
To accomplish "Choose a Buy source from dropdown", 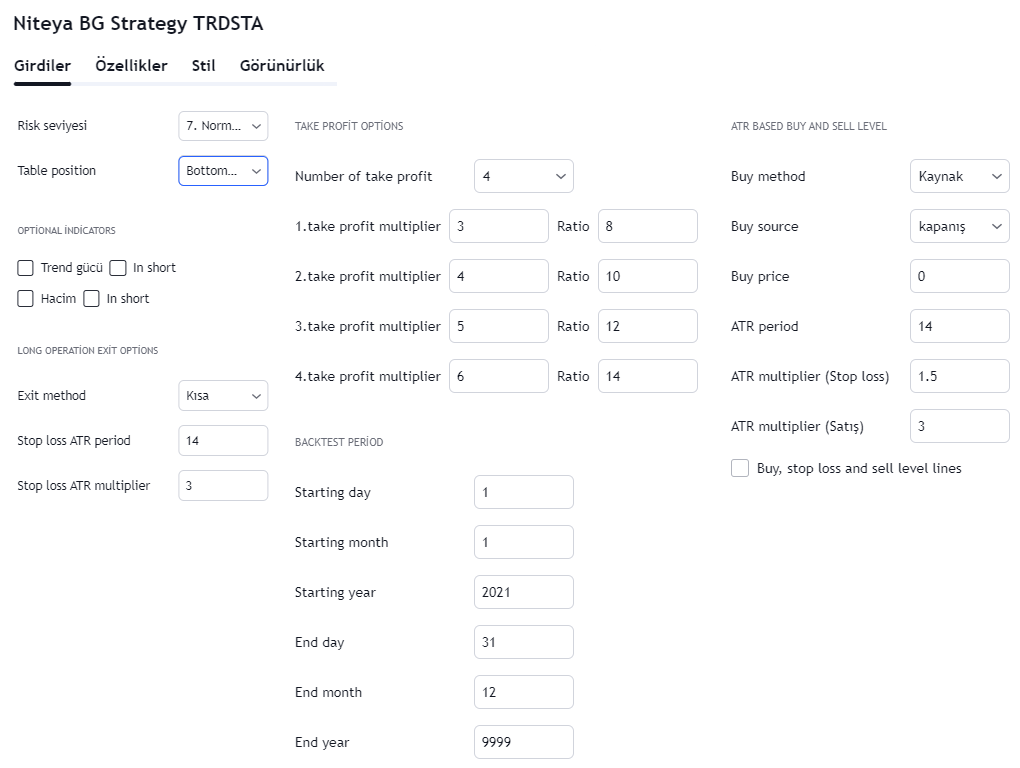I will [959, 226].
